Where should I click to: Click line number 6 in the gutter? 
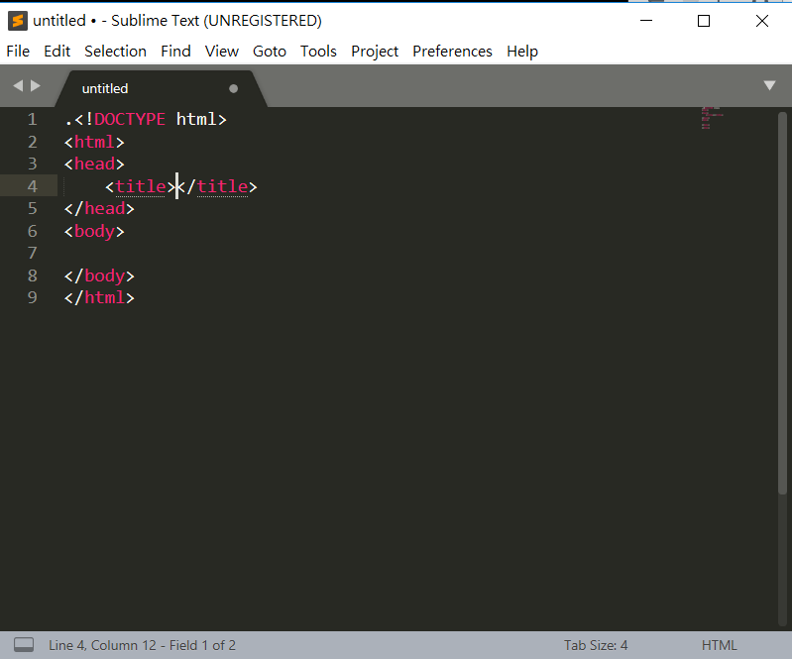pyautogui.click(x=32, y=231)
